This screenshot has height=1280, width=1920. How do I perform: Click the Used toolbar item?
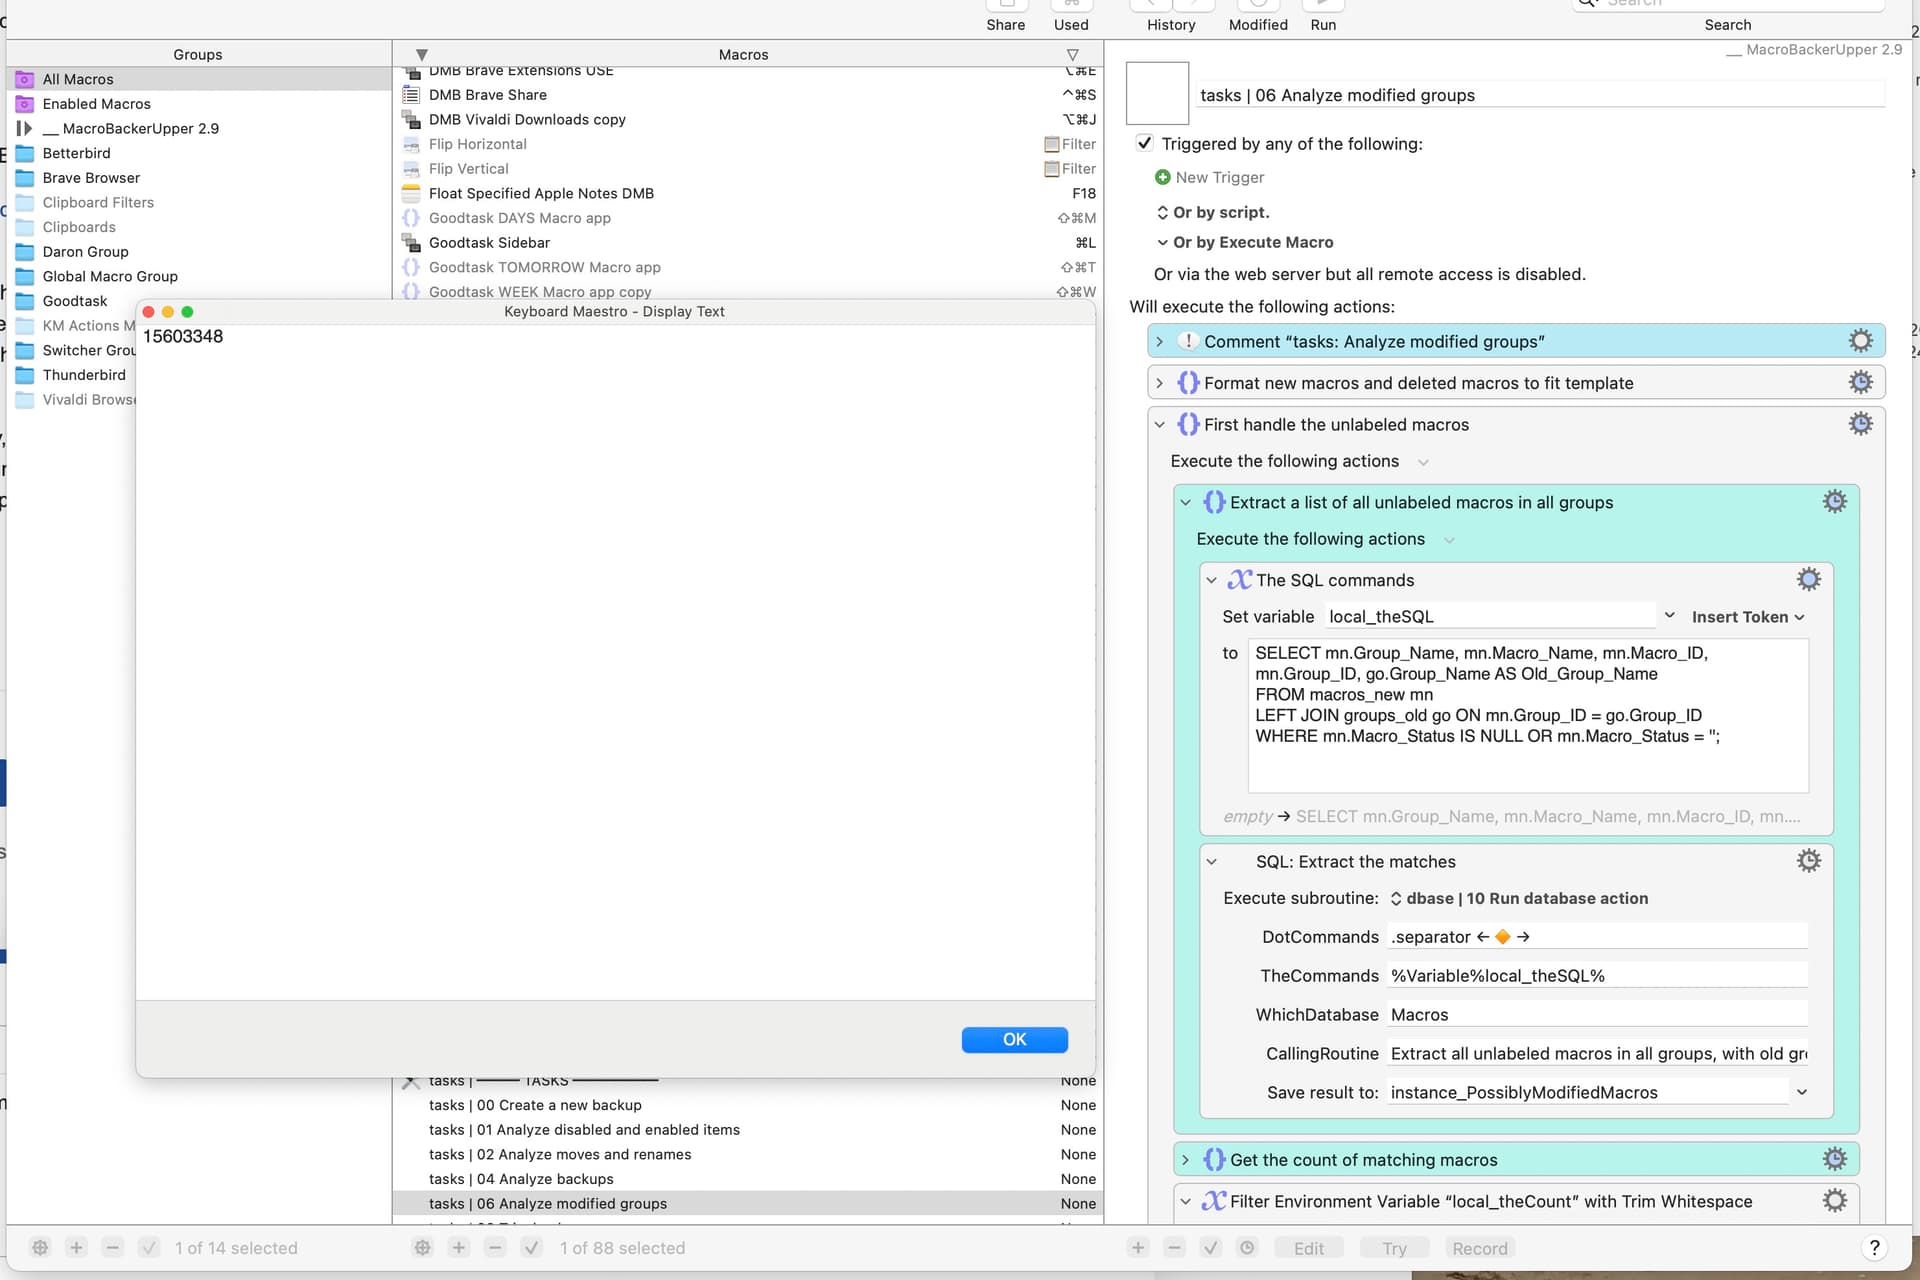1071,16
